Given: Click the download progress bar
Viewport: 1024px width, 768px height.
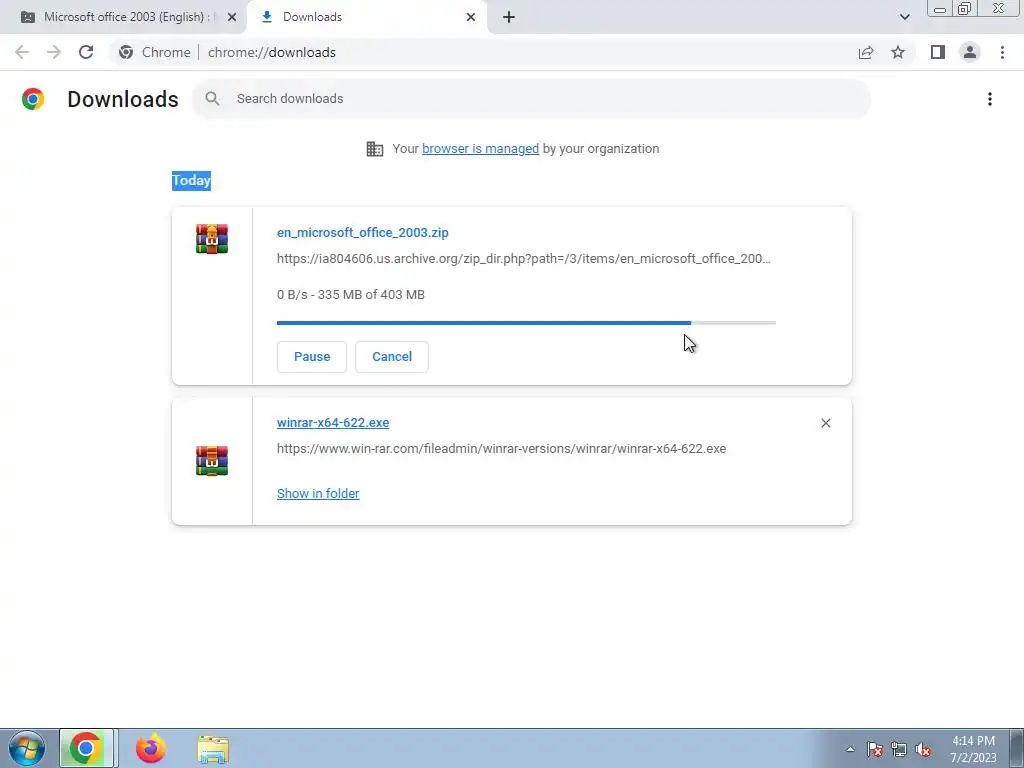Looking at the screenshot, I should pyautogui.click(x=526, y=323).
